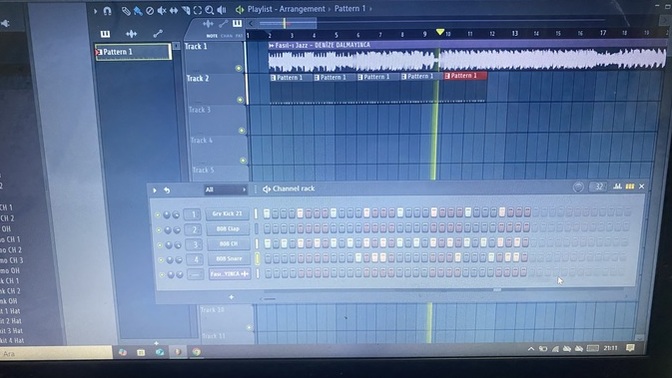
Task: Open the Fasi..YINCA audio channel button
Action: (230, 273)
